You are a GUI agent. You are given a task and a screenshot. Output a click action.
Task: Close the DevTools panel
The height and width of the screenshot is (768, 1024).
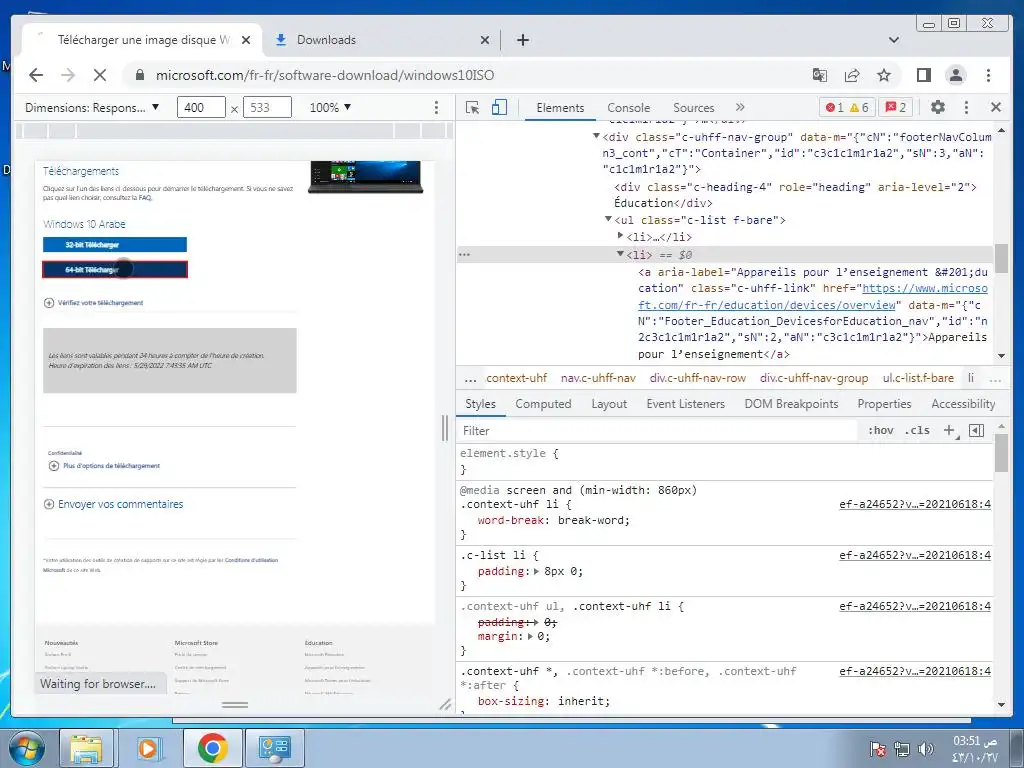pos(996,107)
